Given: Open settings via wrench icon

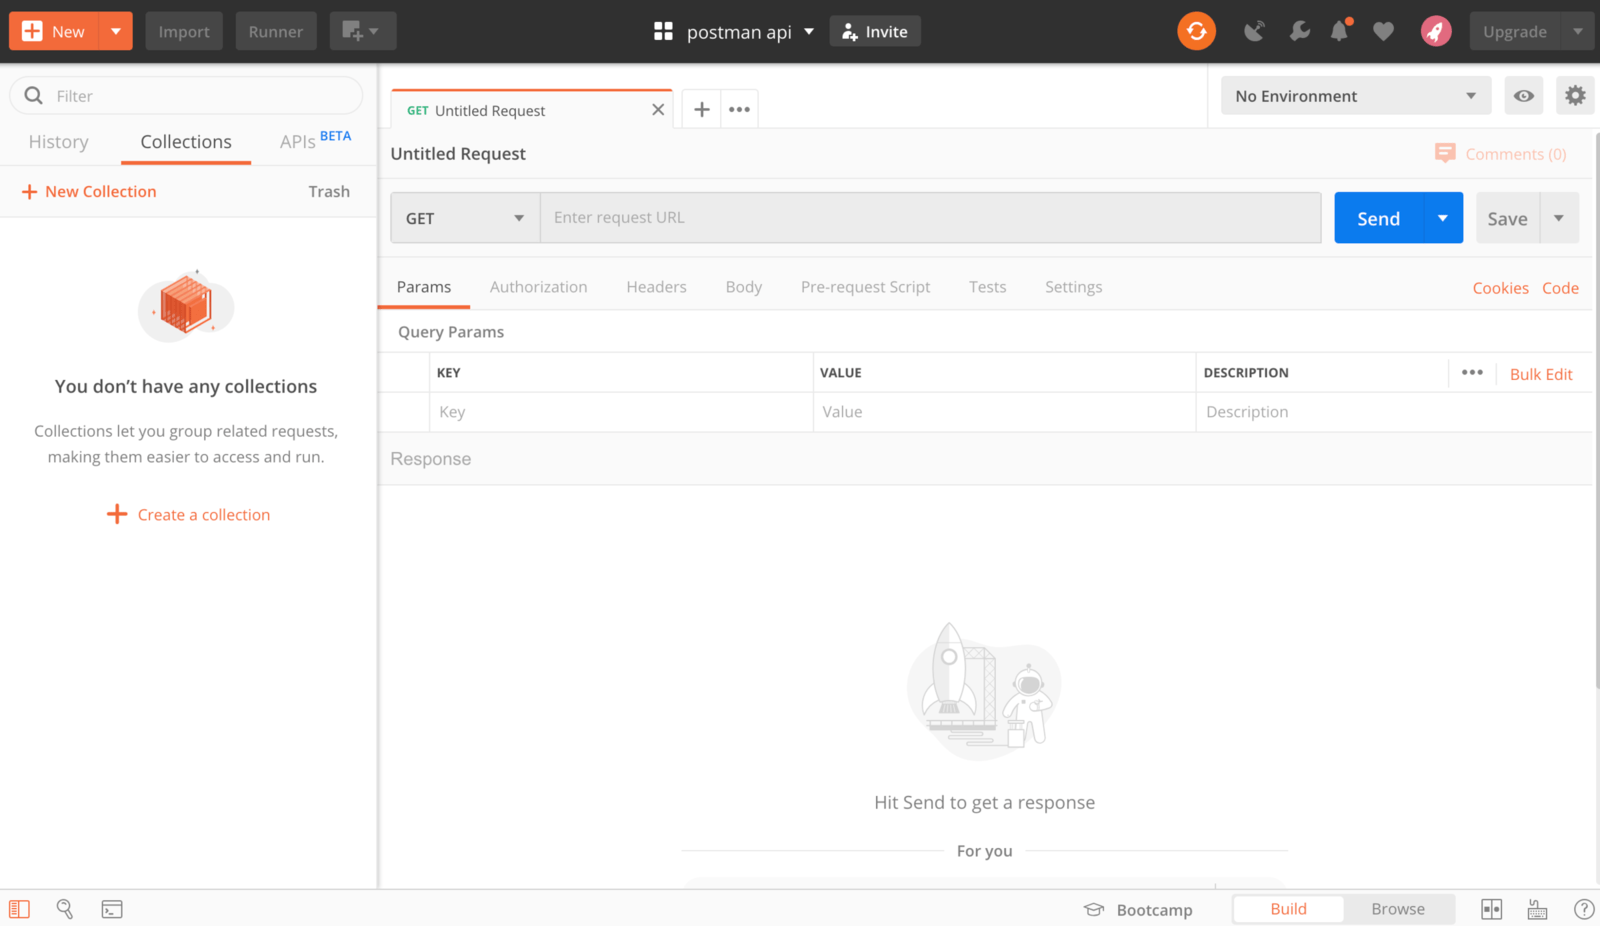Looking at the screenshot, I should point(1298,31).
